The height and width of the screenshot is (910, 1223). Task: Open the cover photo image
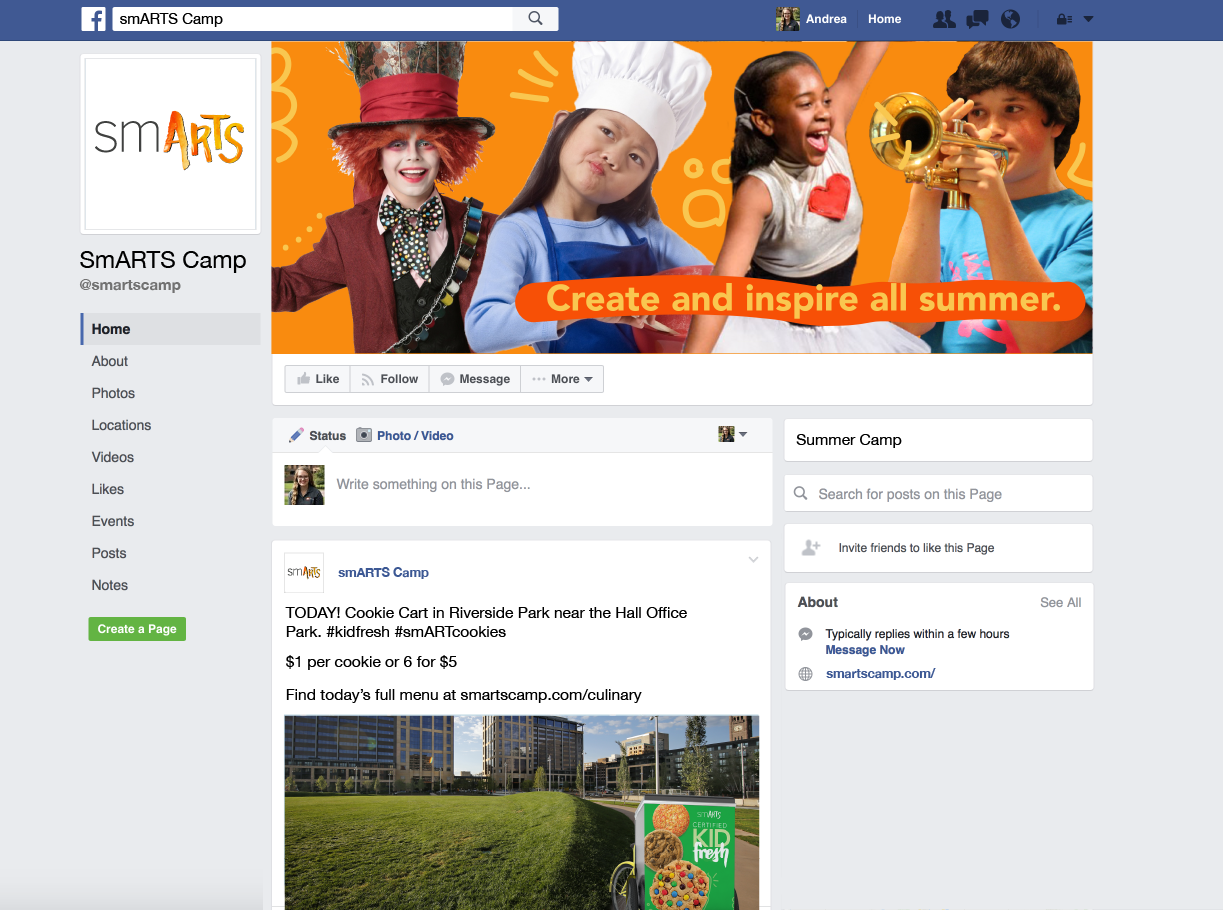pyautogui.click(x=682, y=197)
